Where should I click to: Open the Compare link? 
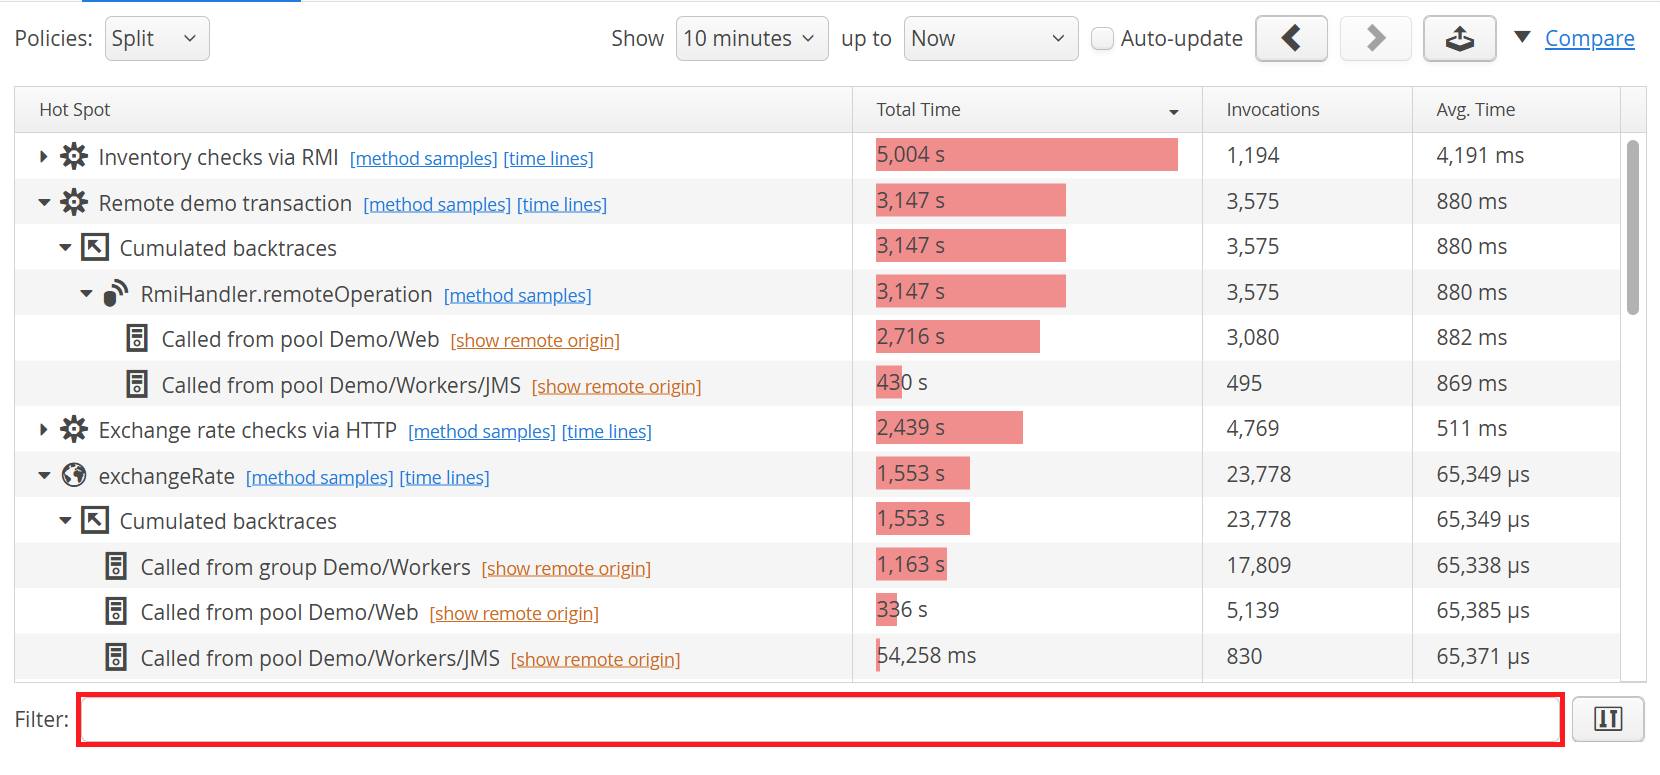tap(1589, 39)
